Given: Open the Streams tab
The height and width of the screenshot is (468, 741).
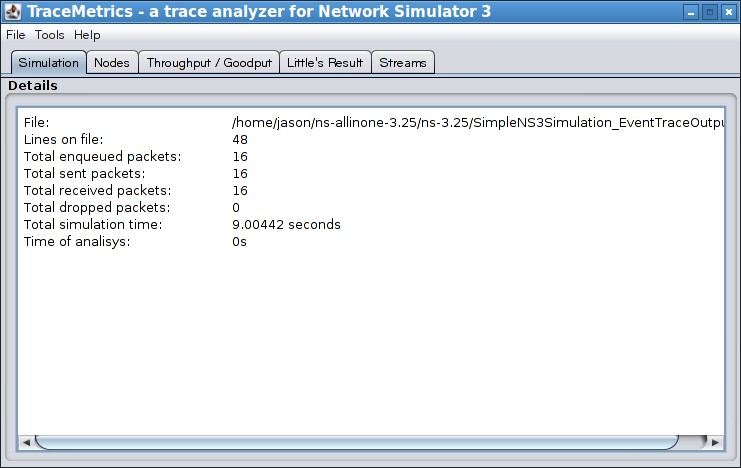Looking at the screenshot, I should coord(403,62).
